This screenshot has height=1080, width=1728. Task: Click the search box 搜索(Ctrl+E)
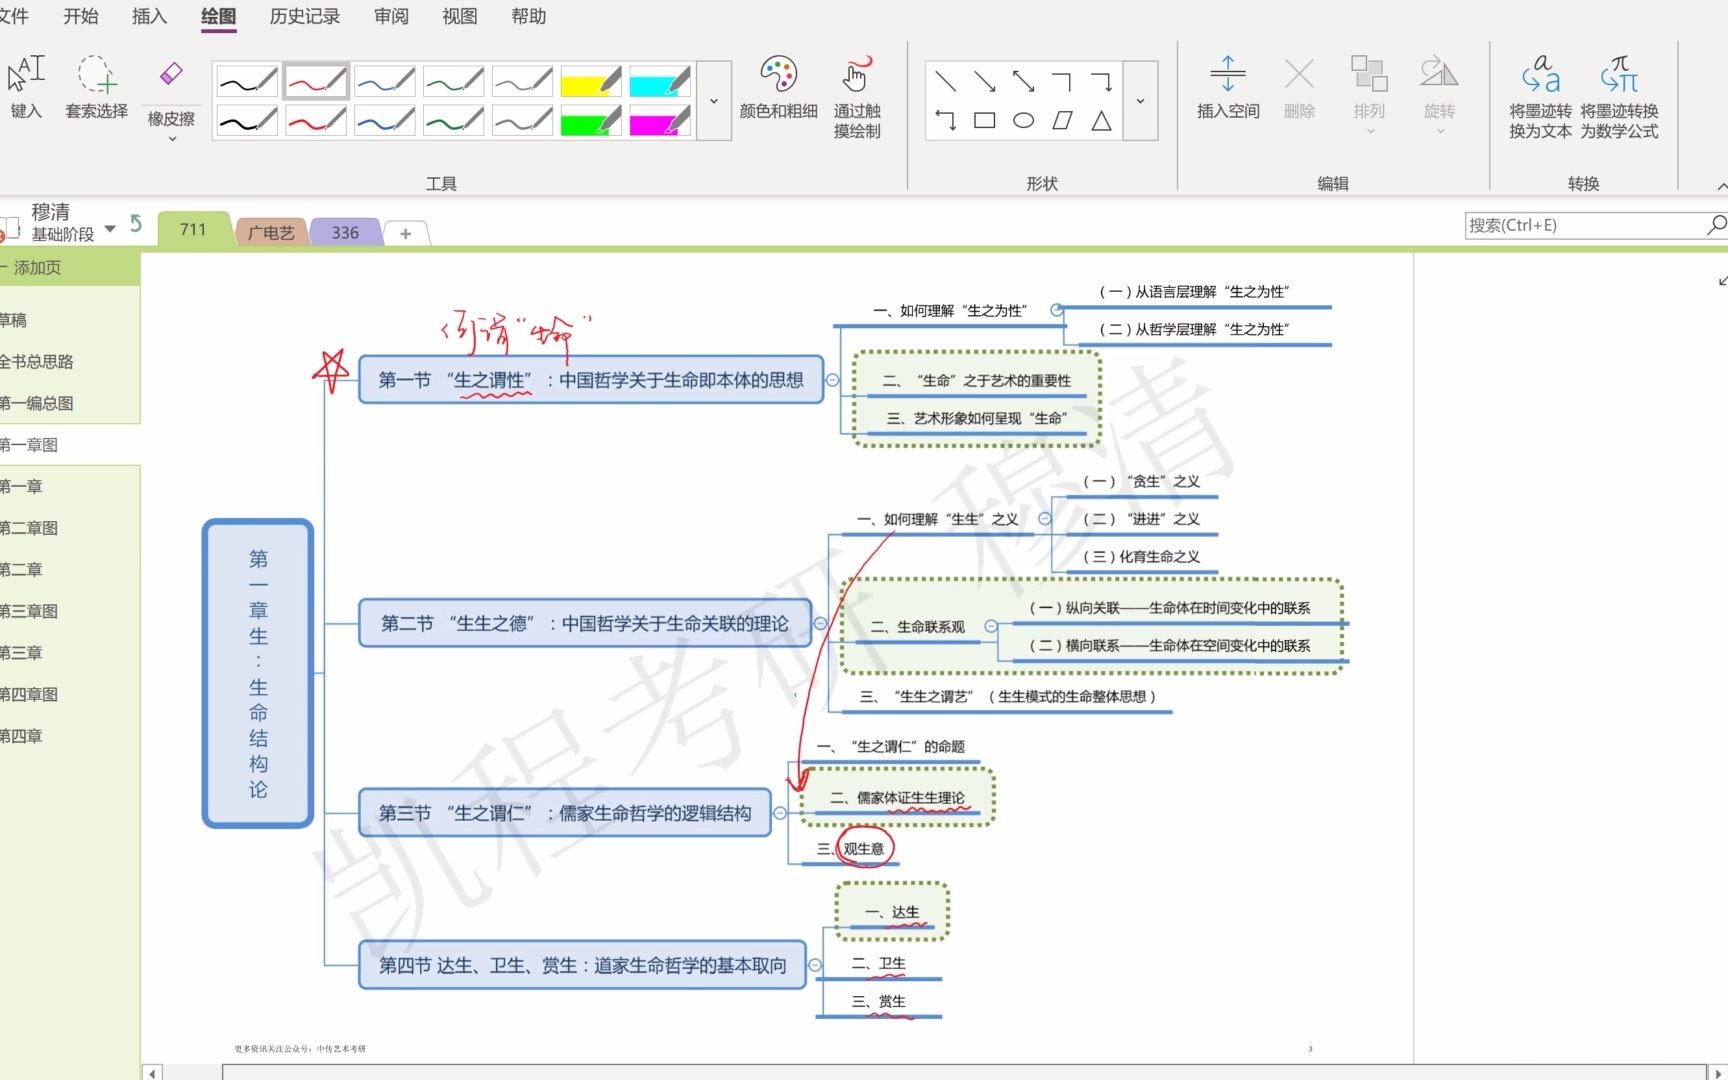[x=1595, y=225]
